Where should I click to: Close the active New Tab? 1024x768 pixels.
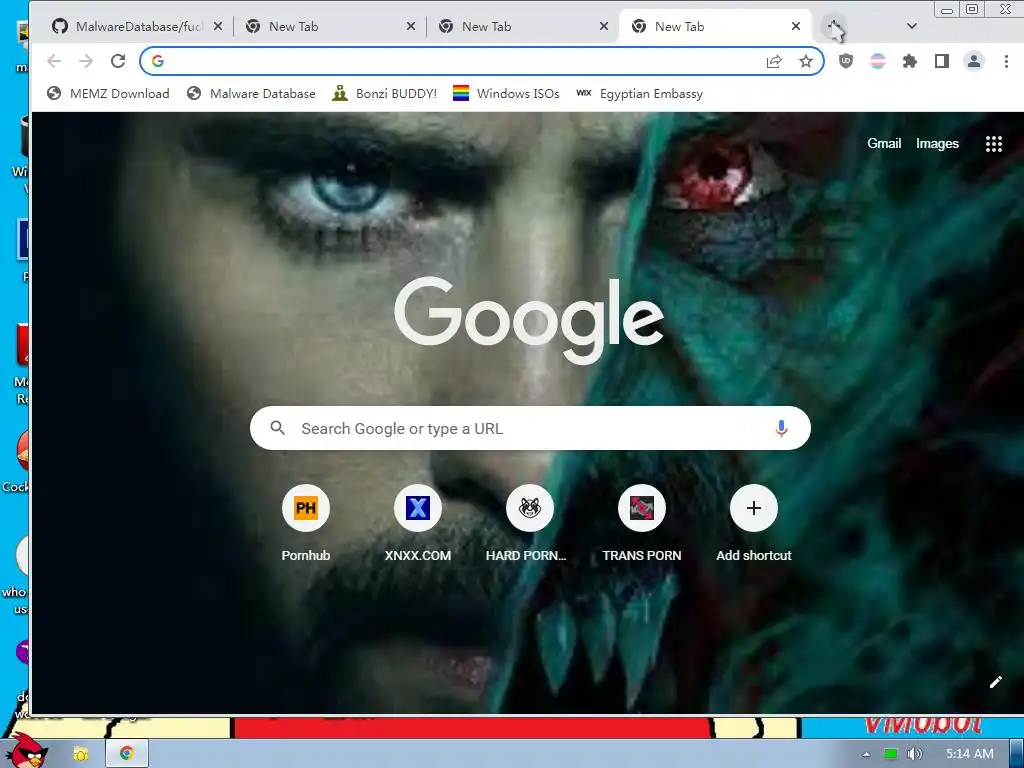point(796,26)
